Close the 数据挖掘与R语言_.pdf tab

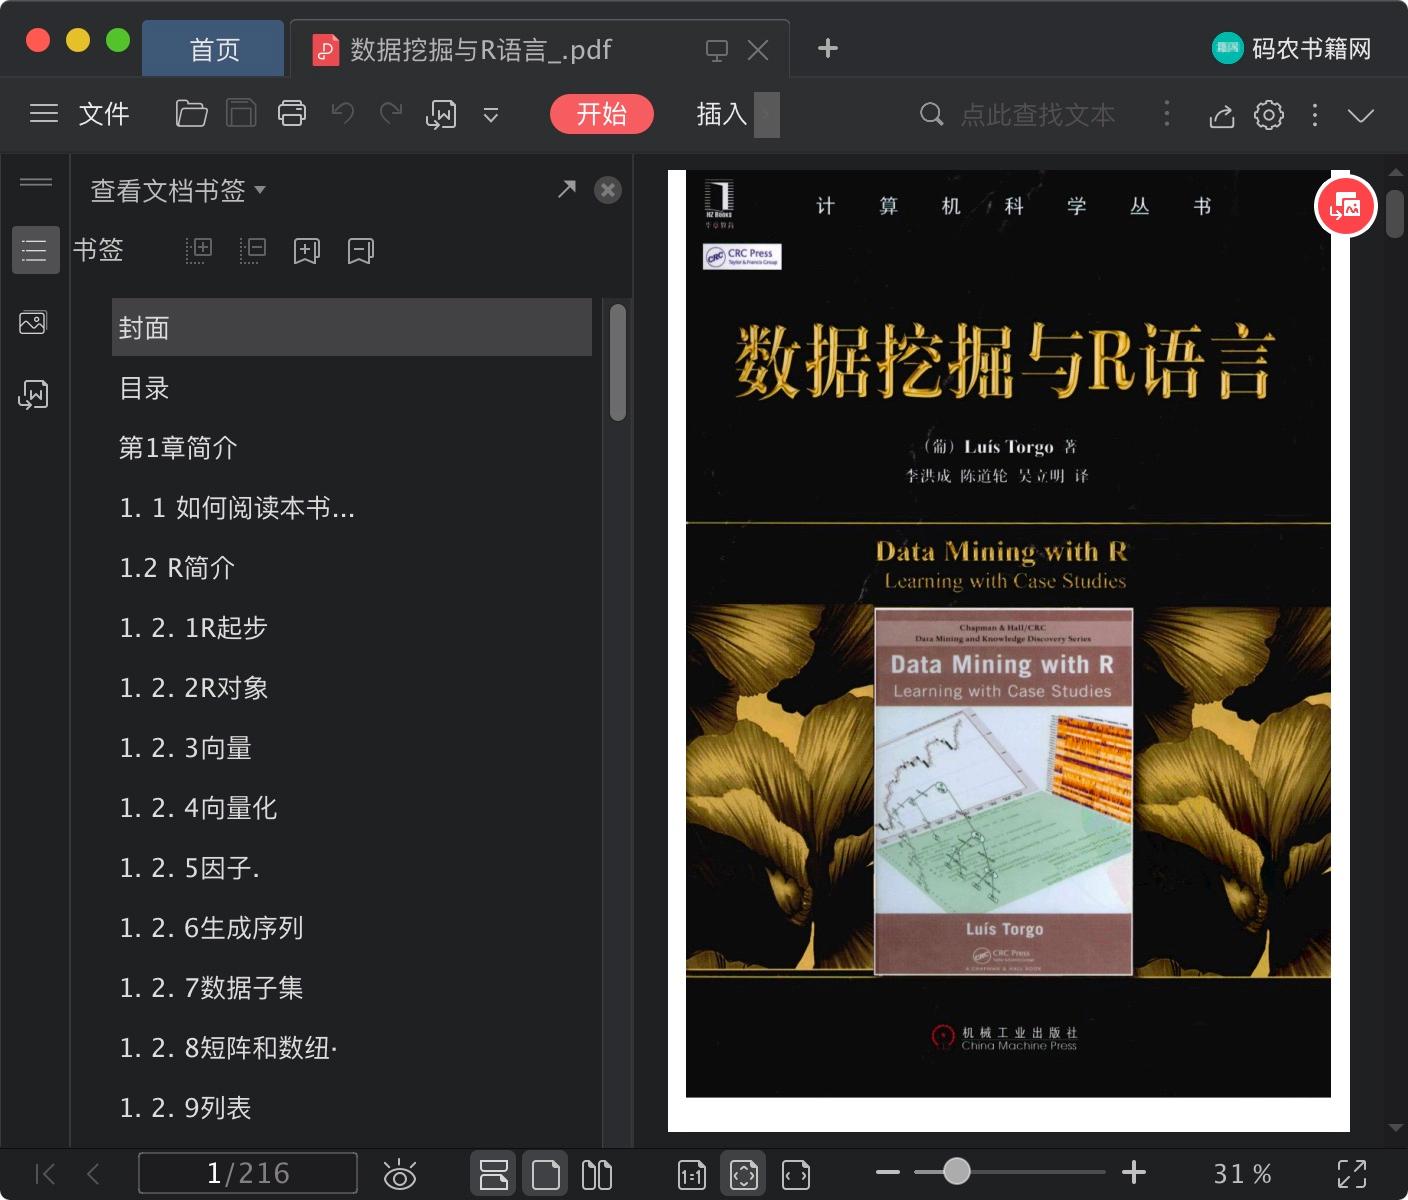click(758, 50)
